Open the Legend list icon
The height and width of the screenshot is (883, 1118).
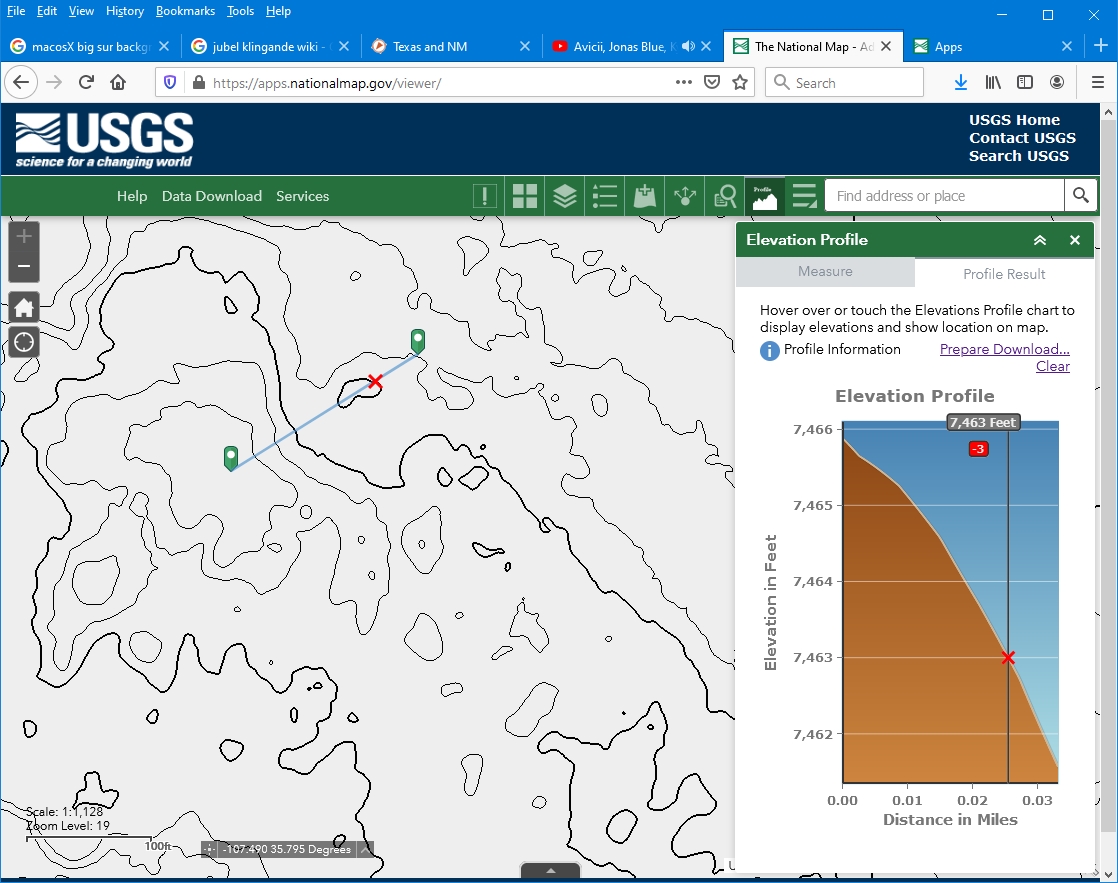pyautogui.click(x=605, y=196)
